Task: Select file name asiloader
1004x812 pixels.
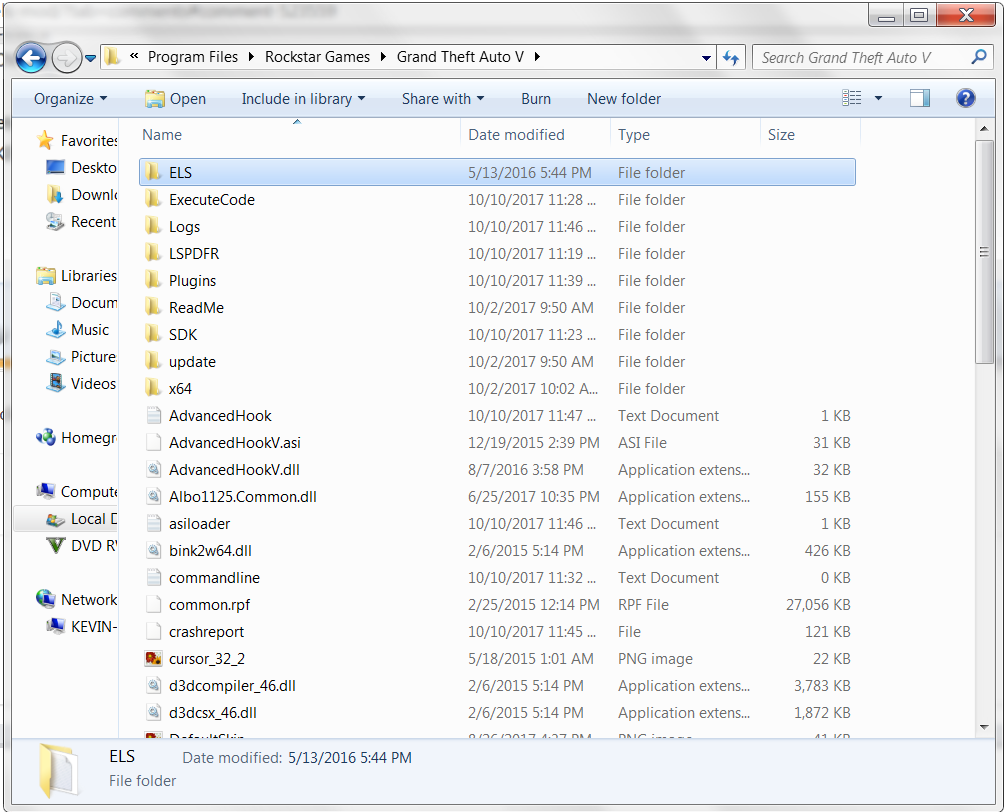Action: [x=199, y=523]
